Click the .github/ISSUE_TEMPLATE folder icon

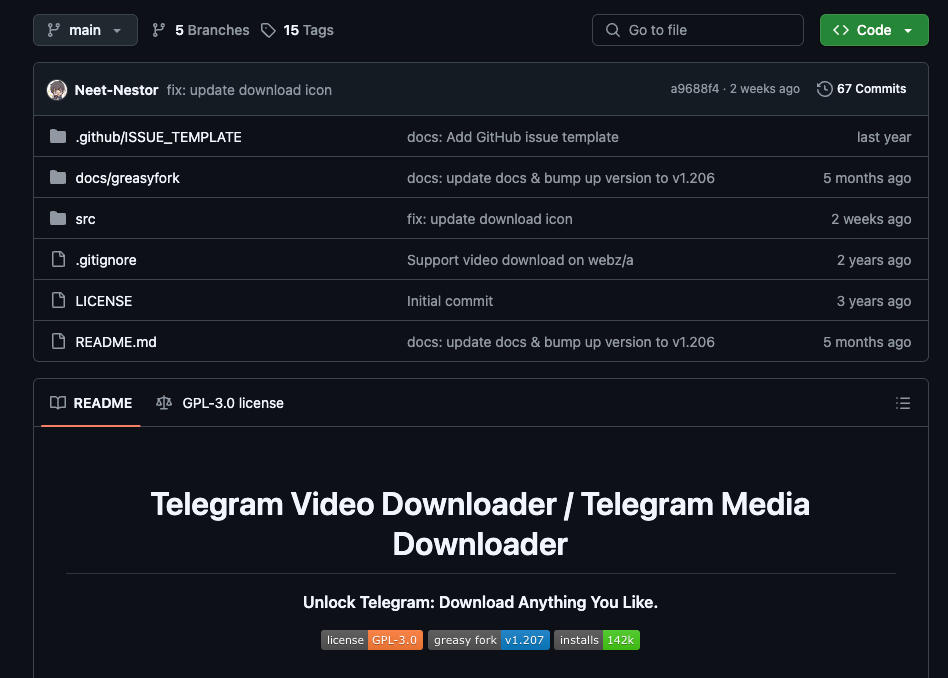click(58, 137)
